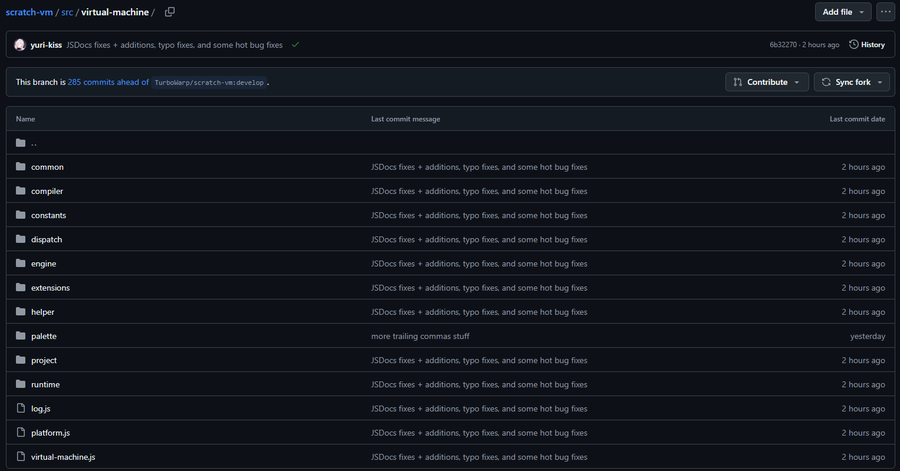This screenshot has height=471, width=900.
Task: Open latest commit message in header
Action: (174, 45)
